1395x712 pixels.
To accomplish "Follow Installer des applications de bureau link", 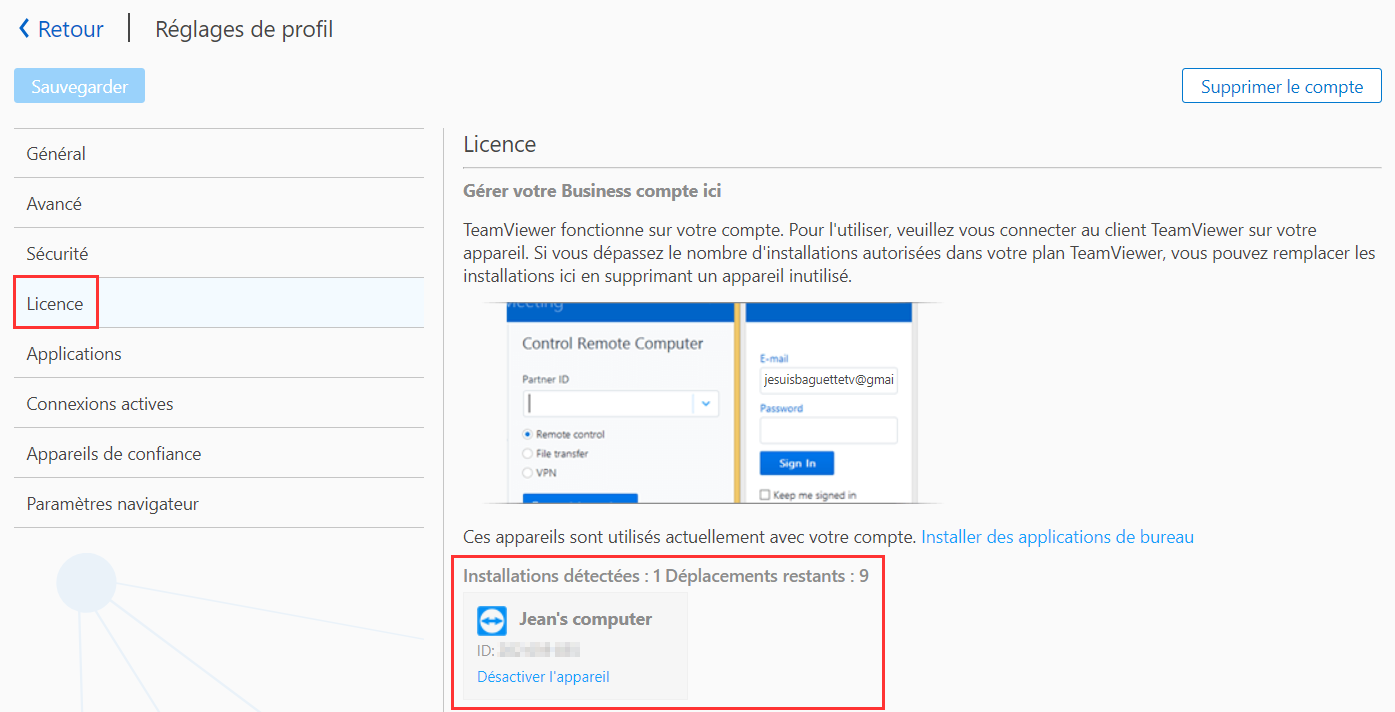I will tap(1057, 537).
